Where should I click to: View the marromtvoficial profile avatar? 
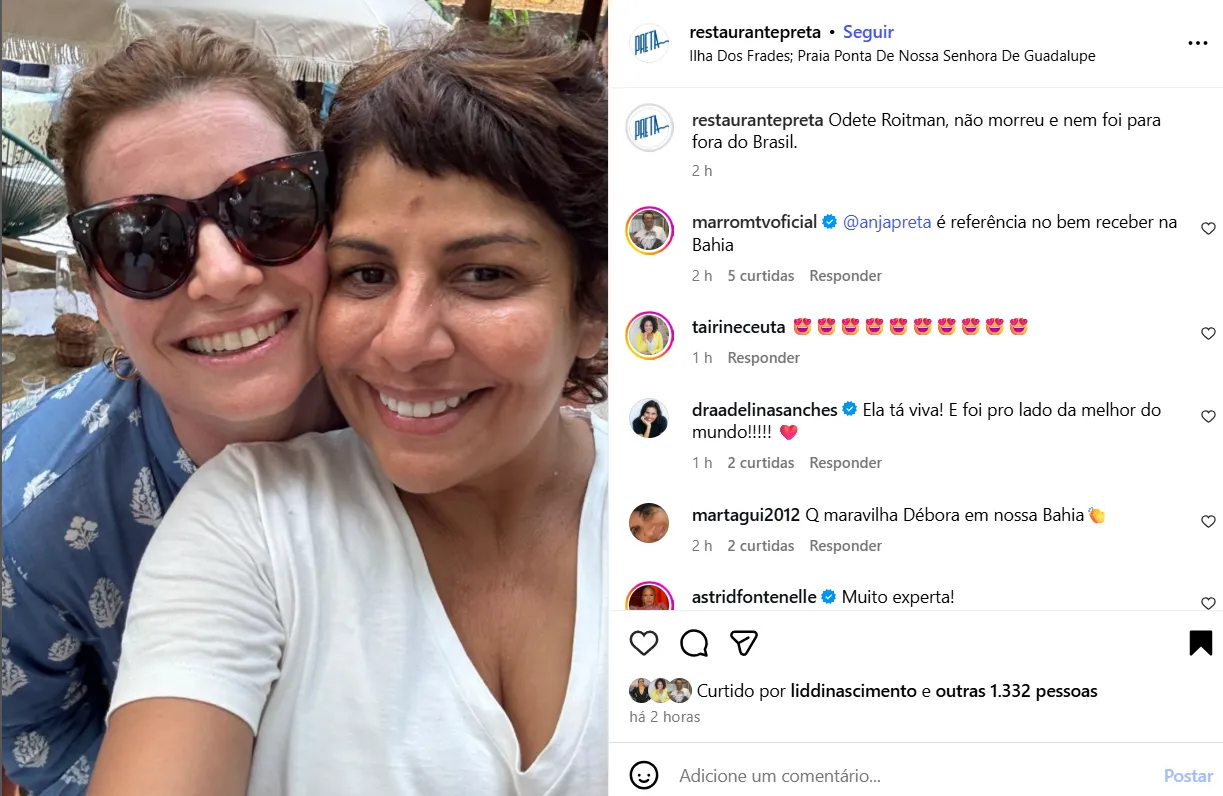point(648,230)
